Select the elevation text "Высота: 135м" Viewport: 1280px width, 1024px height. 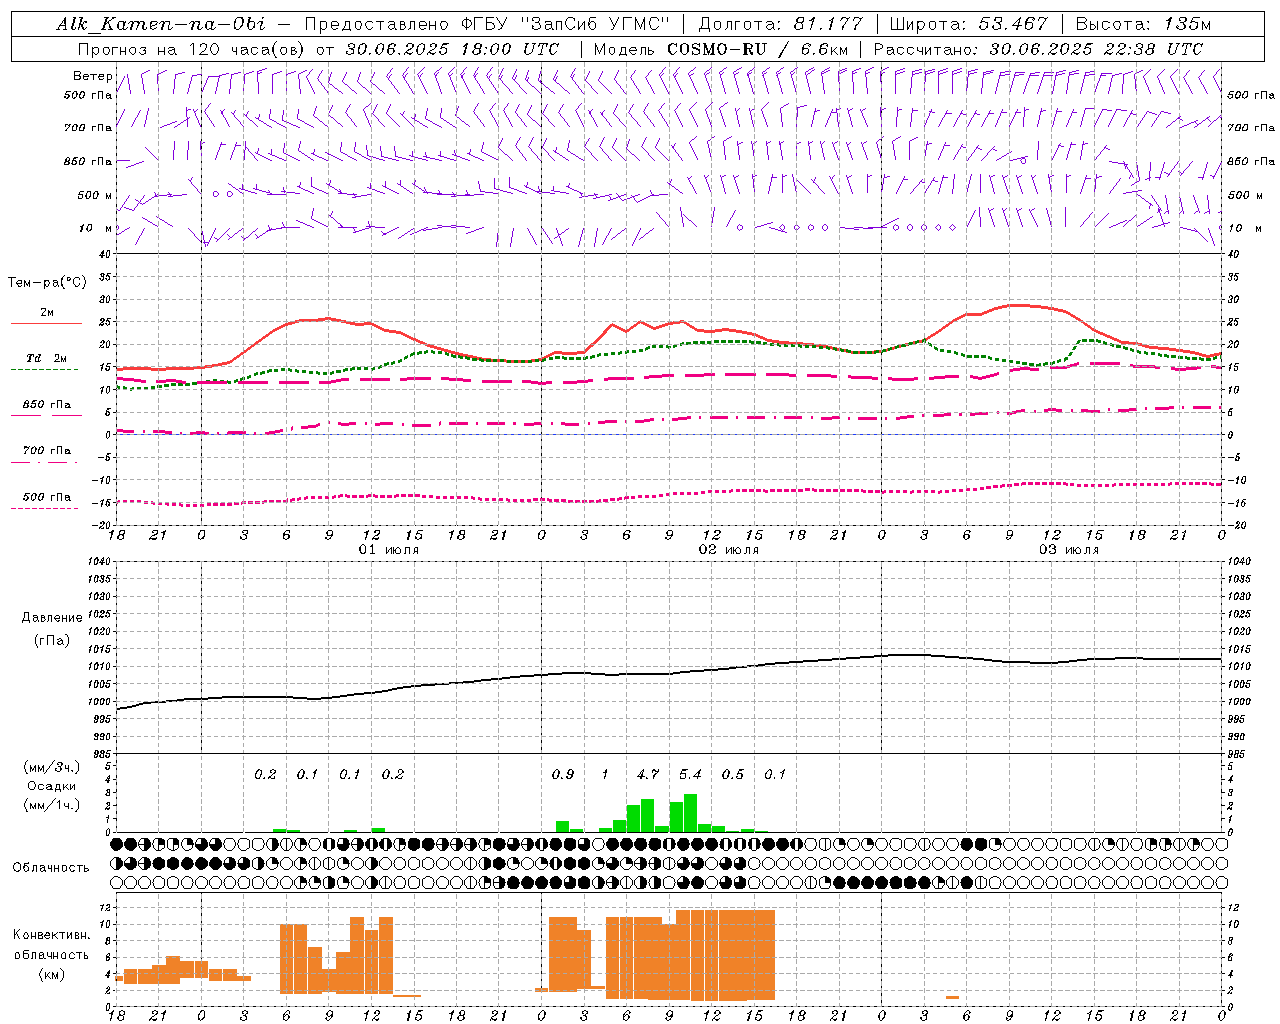[x=1143, y=24]
